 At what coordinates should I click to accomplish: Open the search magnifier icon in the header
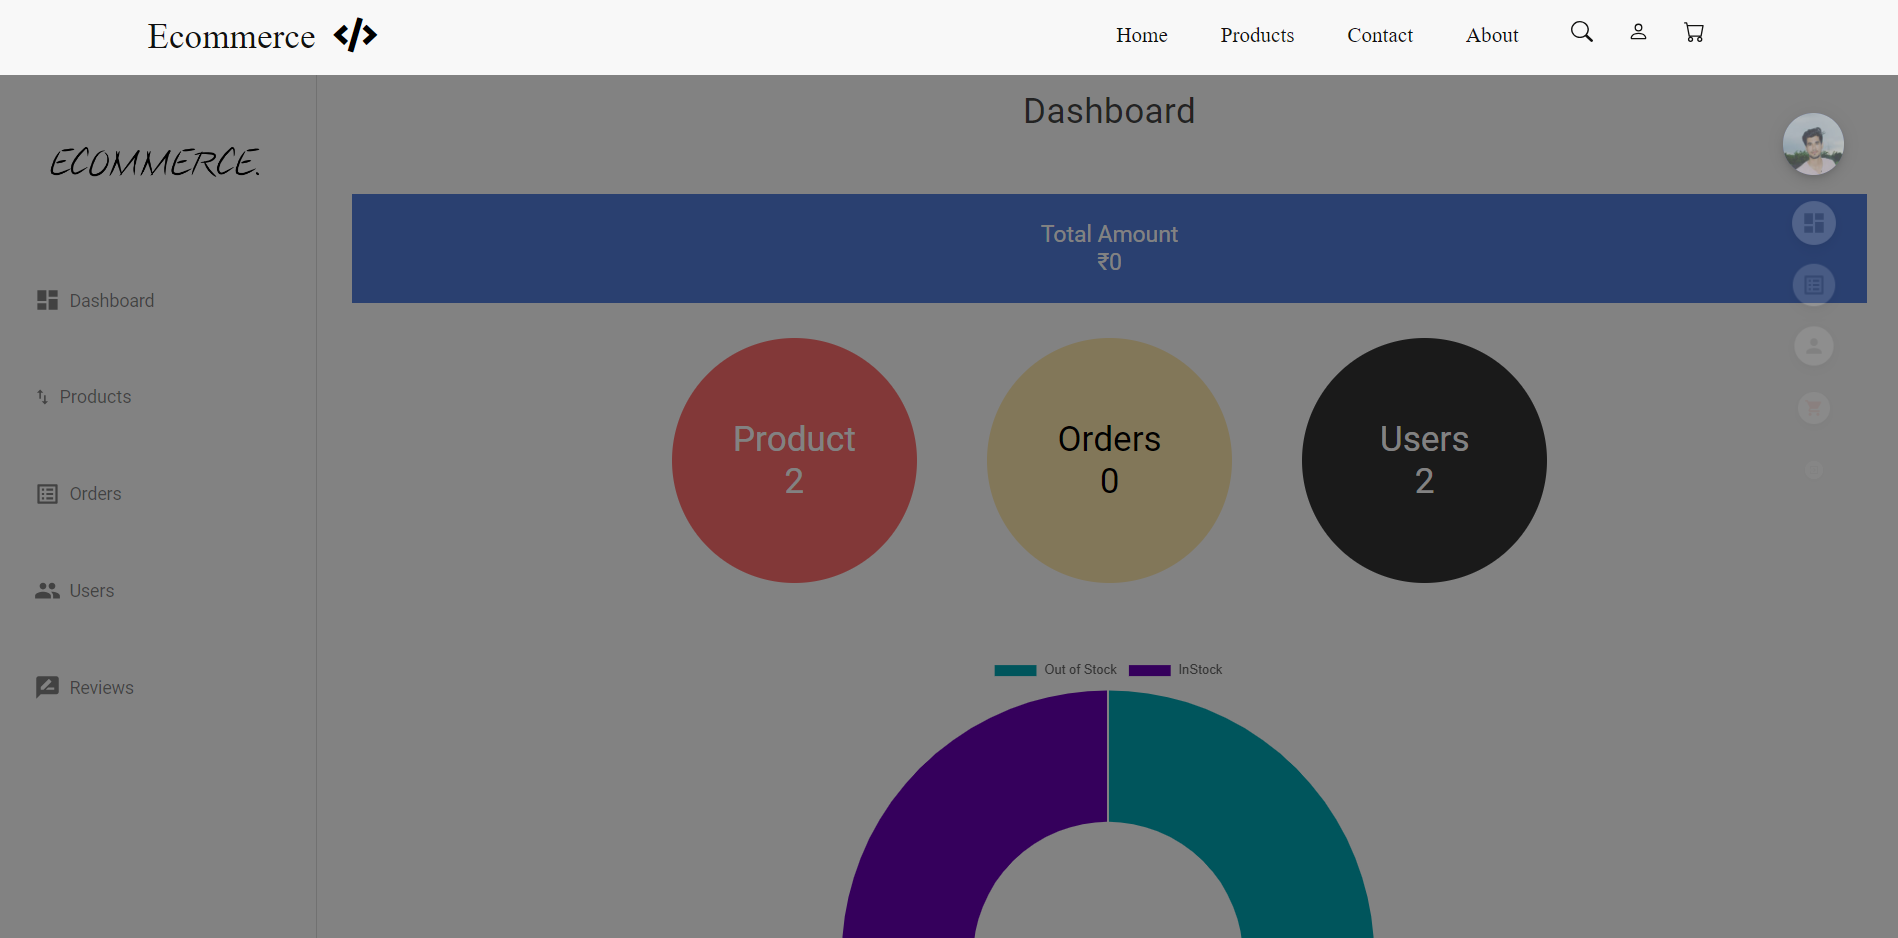click(1581, 31)
